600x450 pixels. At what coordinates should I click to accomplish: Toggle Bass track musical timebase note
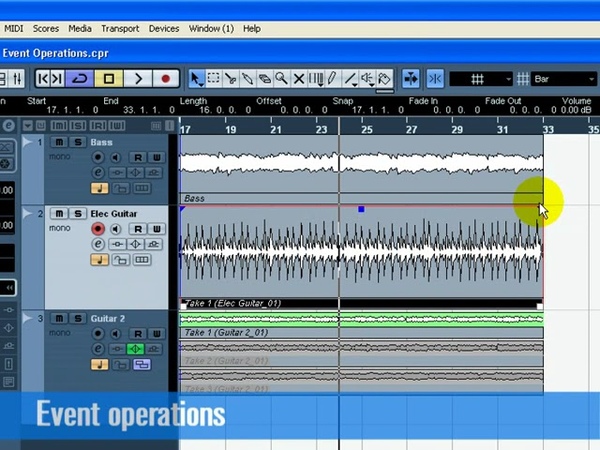pyautogui.click(x=99, y=188)
